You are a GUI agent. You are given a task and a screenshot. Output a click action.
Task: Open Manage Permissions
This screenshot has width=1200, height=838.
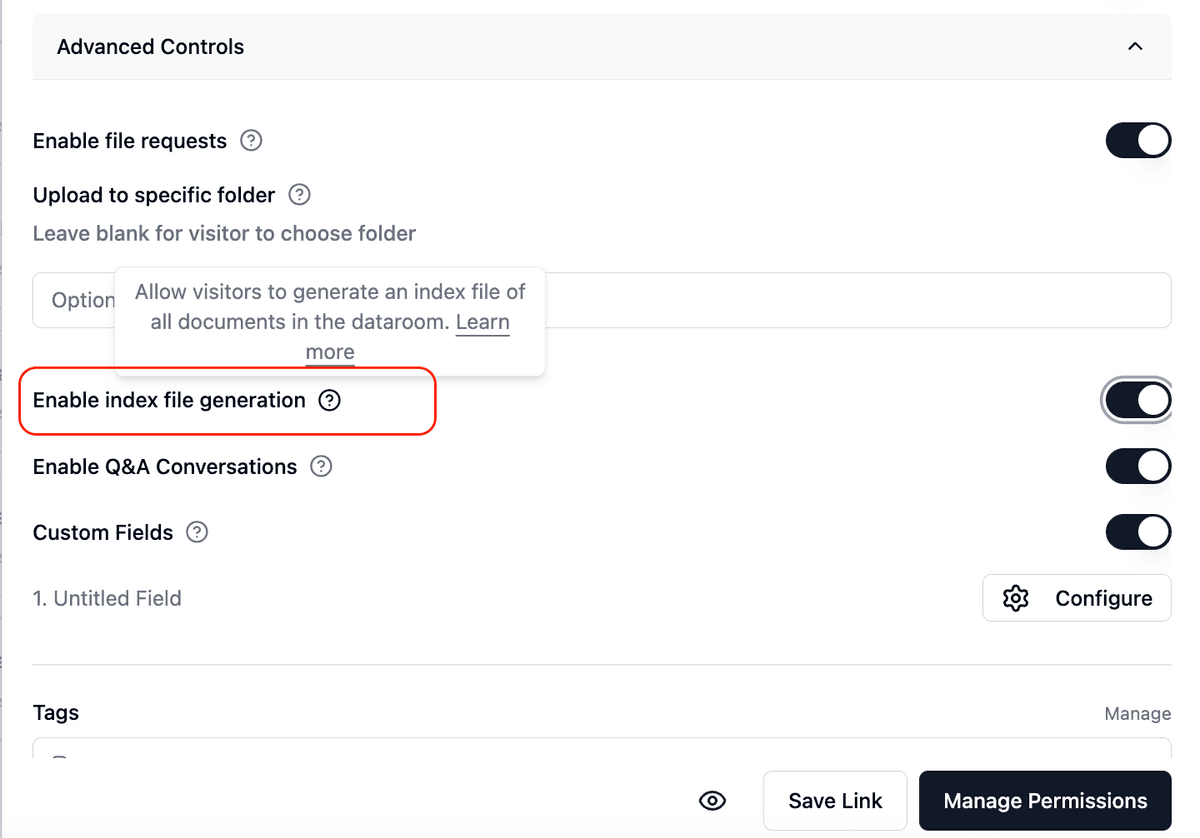(x=1045, y=801)
